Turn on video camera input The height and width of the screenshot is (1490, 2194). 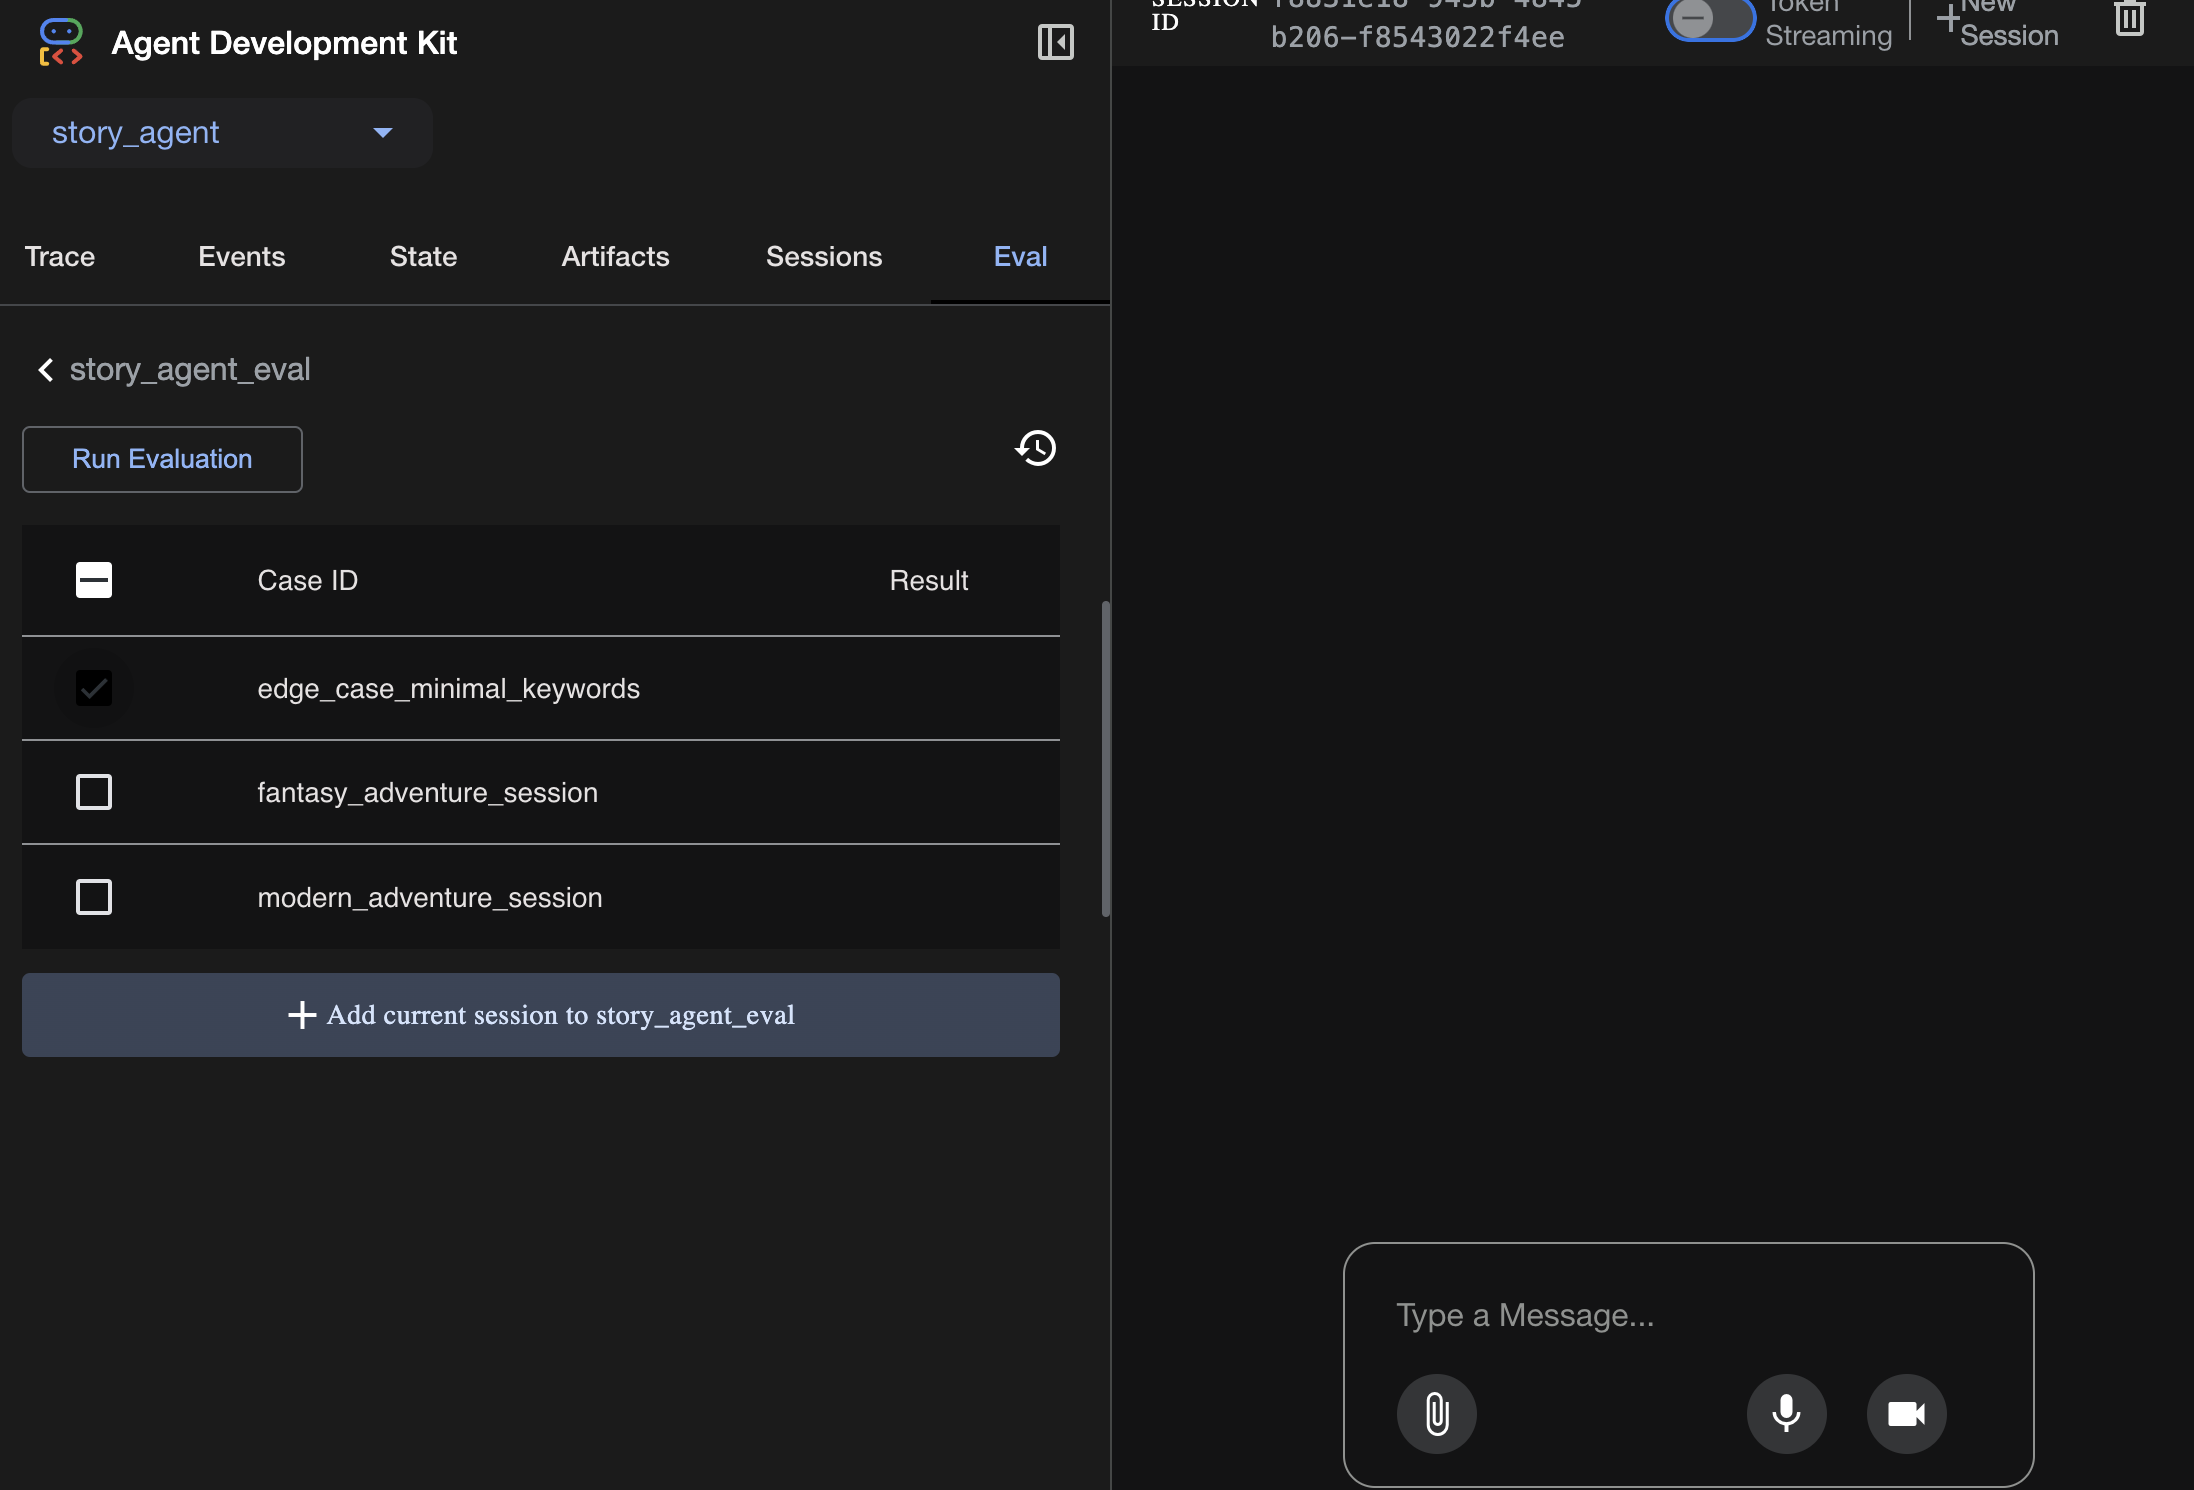point(1906,1413)
